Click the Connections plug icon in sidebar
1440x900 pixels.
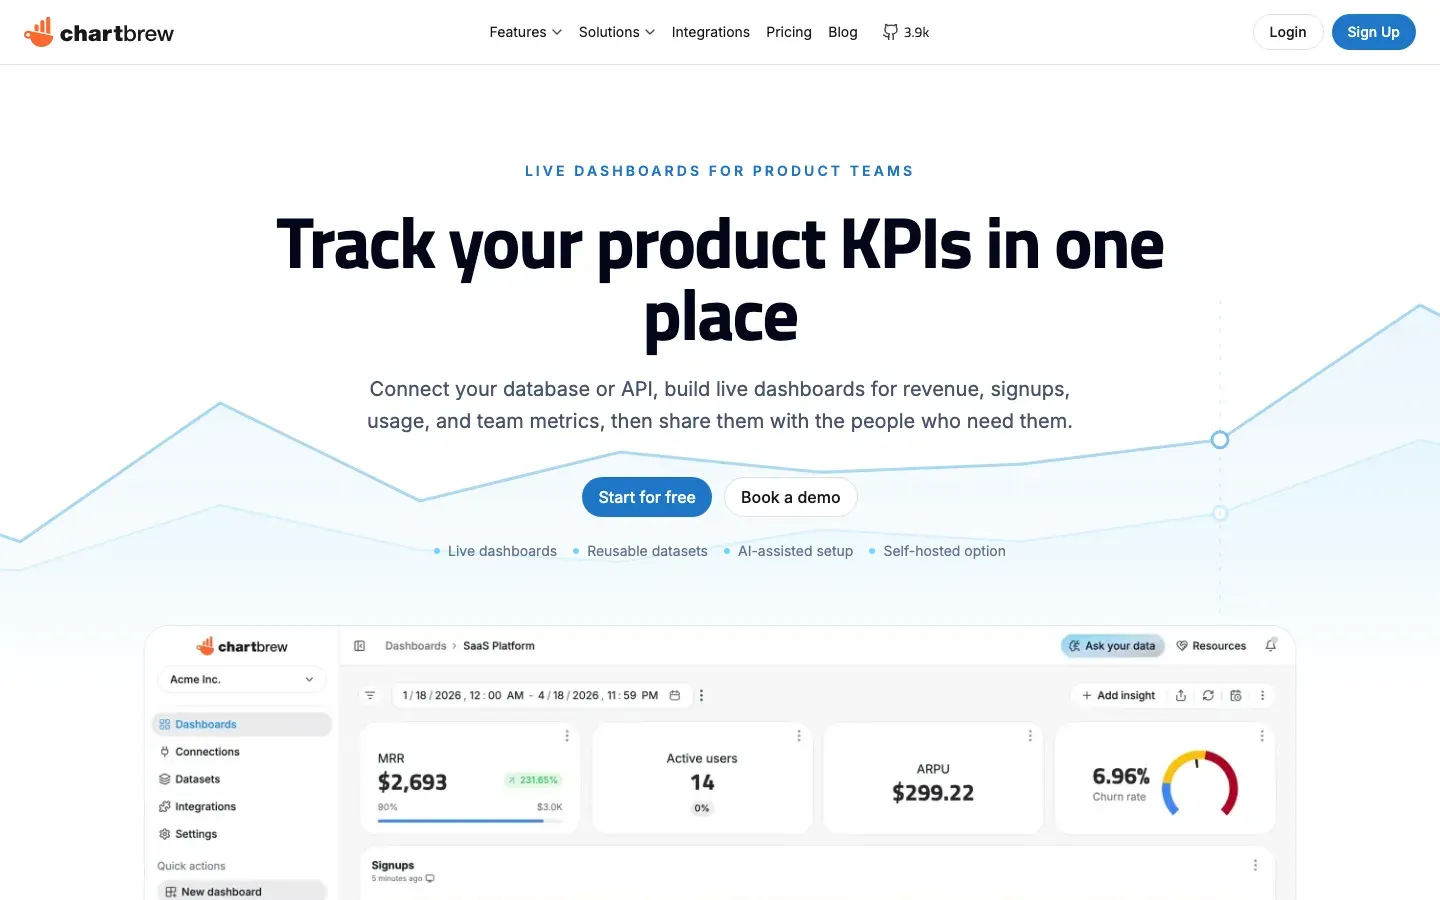[165, 751]
